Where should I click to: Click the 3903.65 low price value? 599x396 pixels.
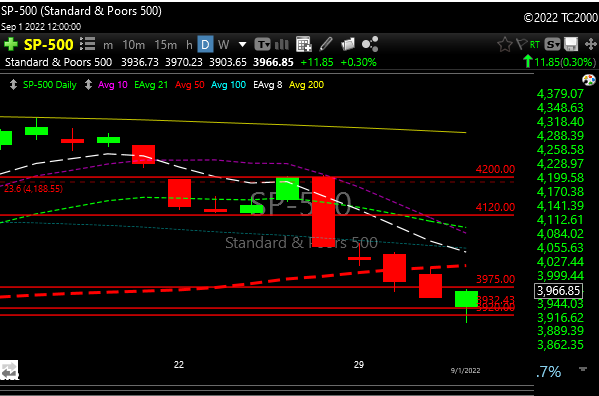228,62
